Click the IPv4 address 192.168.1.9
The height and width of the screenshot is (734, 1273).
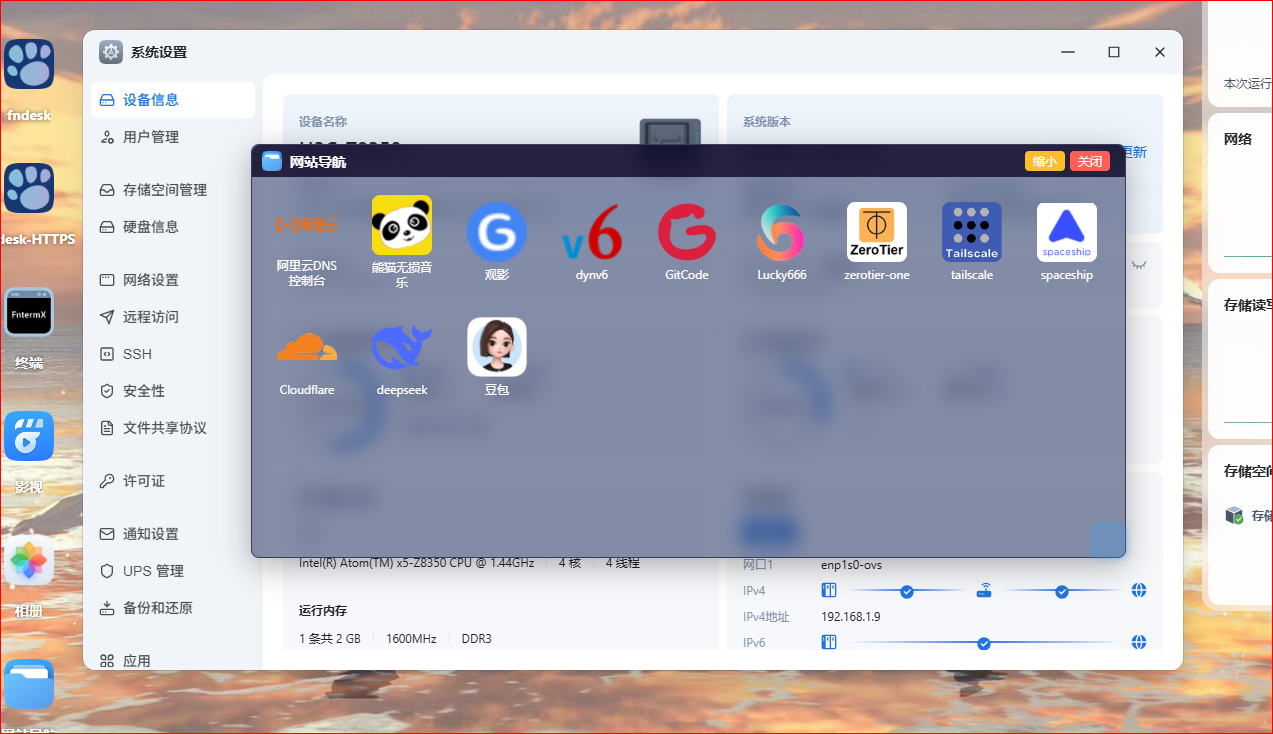point(851,617)
